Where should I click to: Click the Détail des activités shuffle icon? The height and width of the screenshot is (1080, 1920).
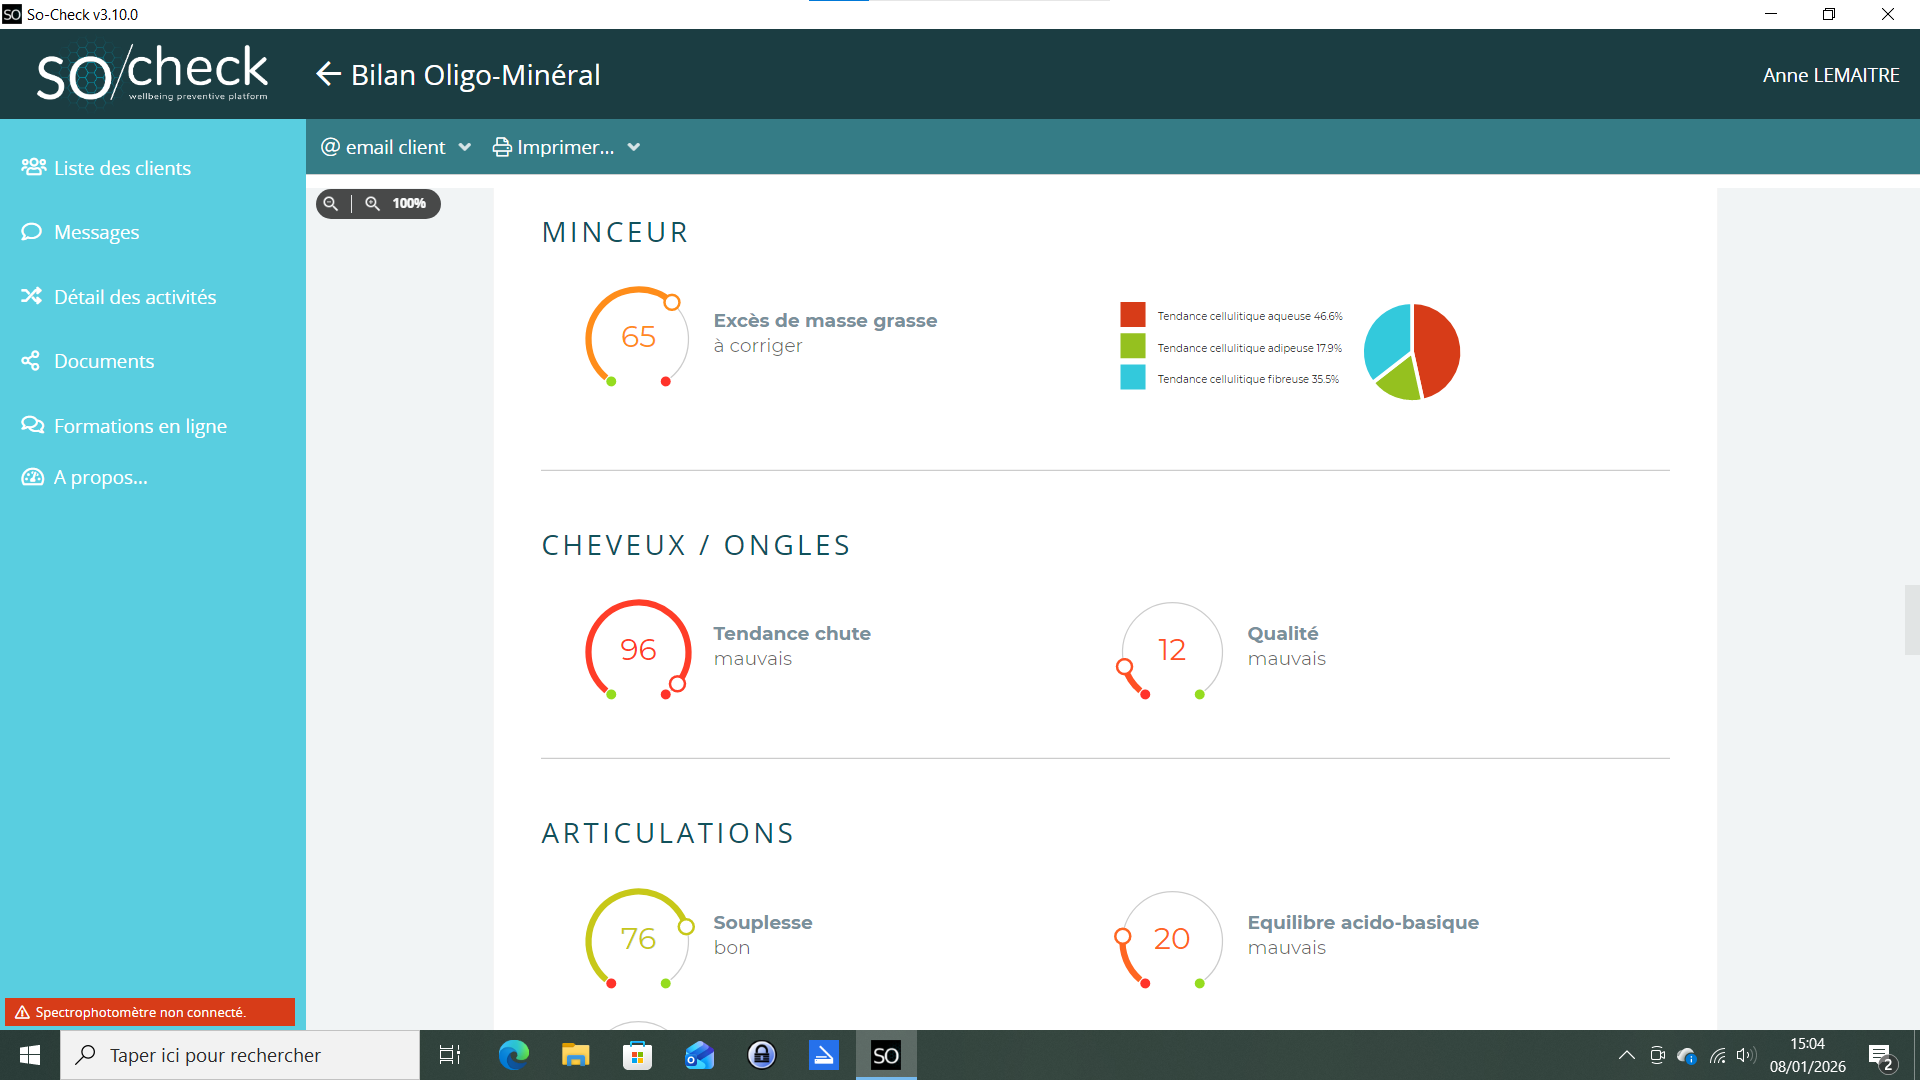click(32, 296)
